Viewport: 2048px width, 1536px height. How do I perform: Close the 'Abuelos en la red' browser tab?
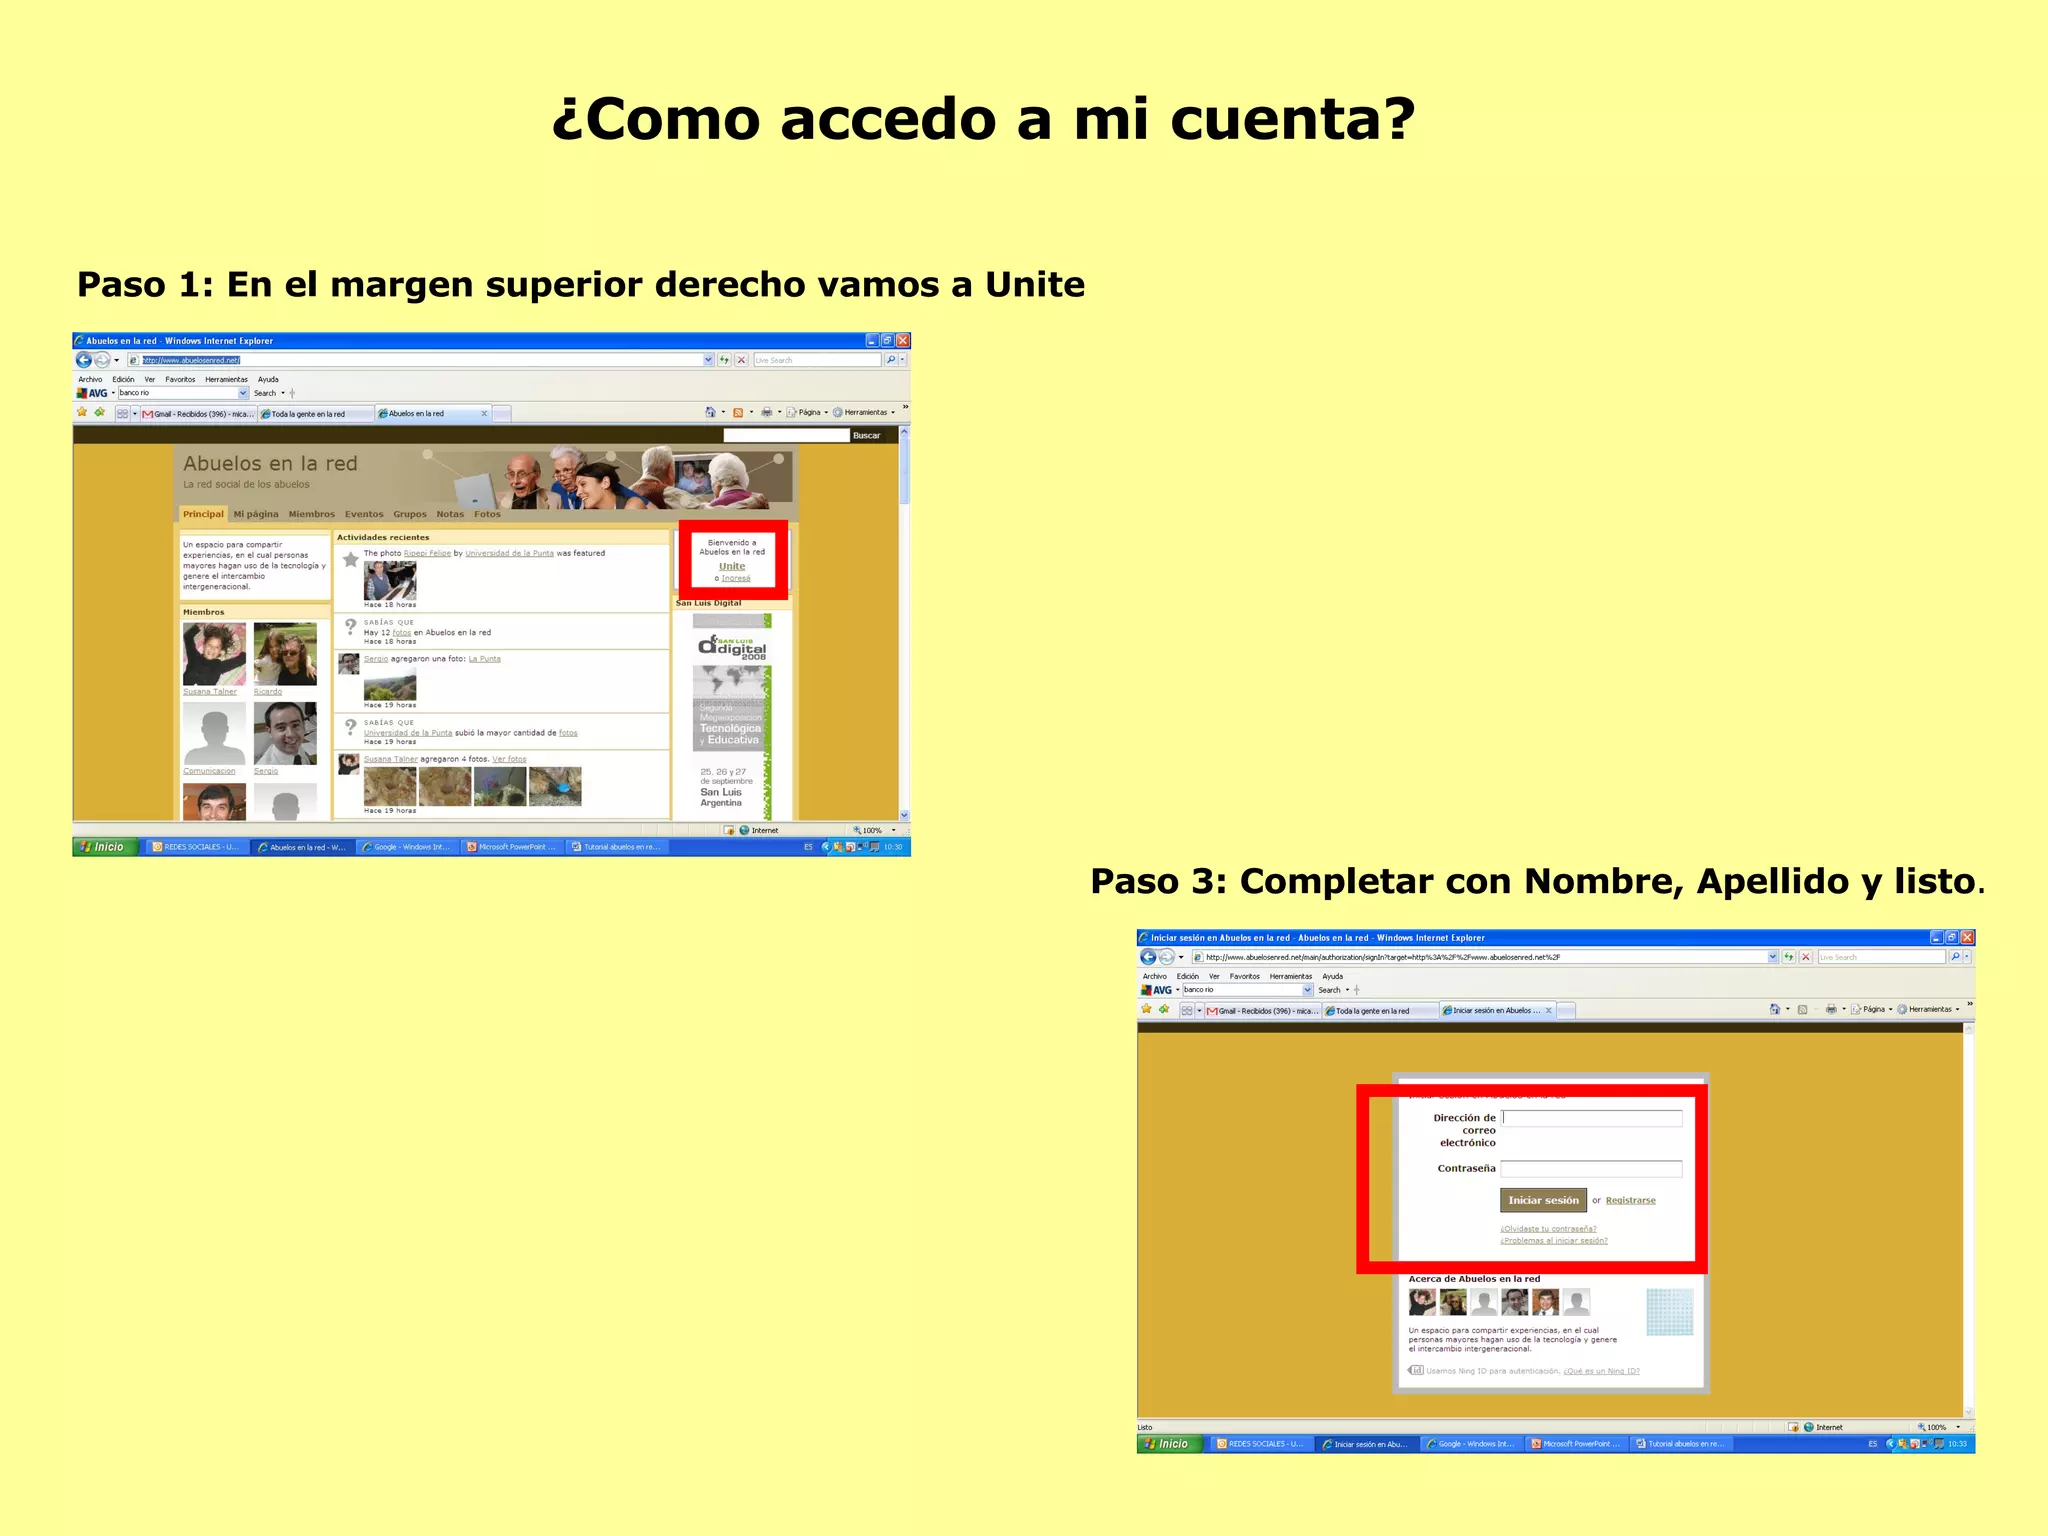point(485,413)
